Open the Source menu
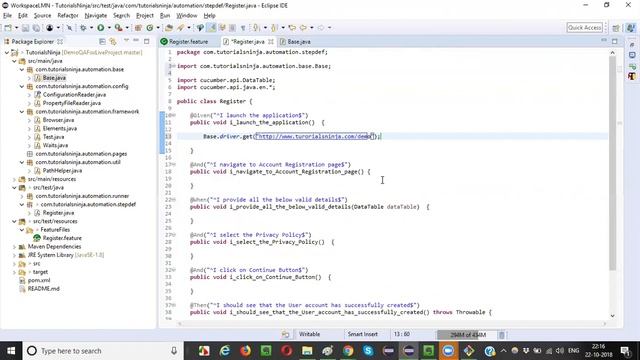The height and width of the screenshot is (360, 640). [42, 16]
